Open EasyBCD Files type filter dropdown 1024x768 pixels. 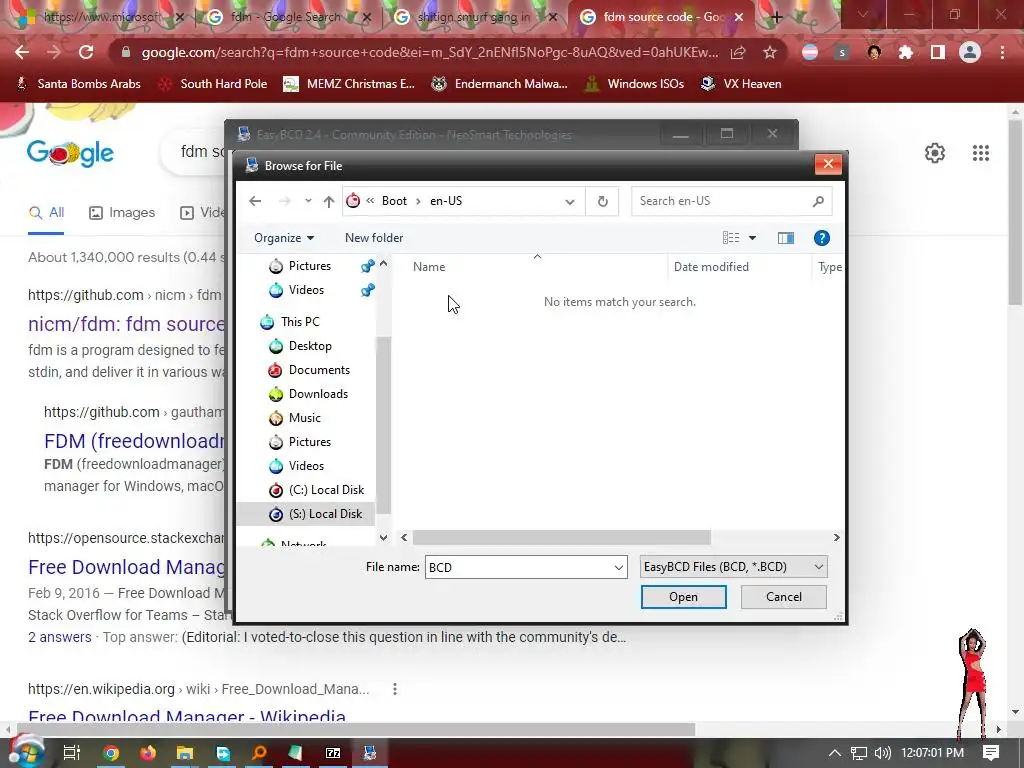733,567
